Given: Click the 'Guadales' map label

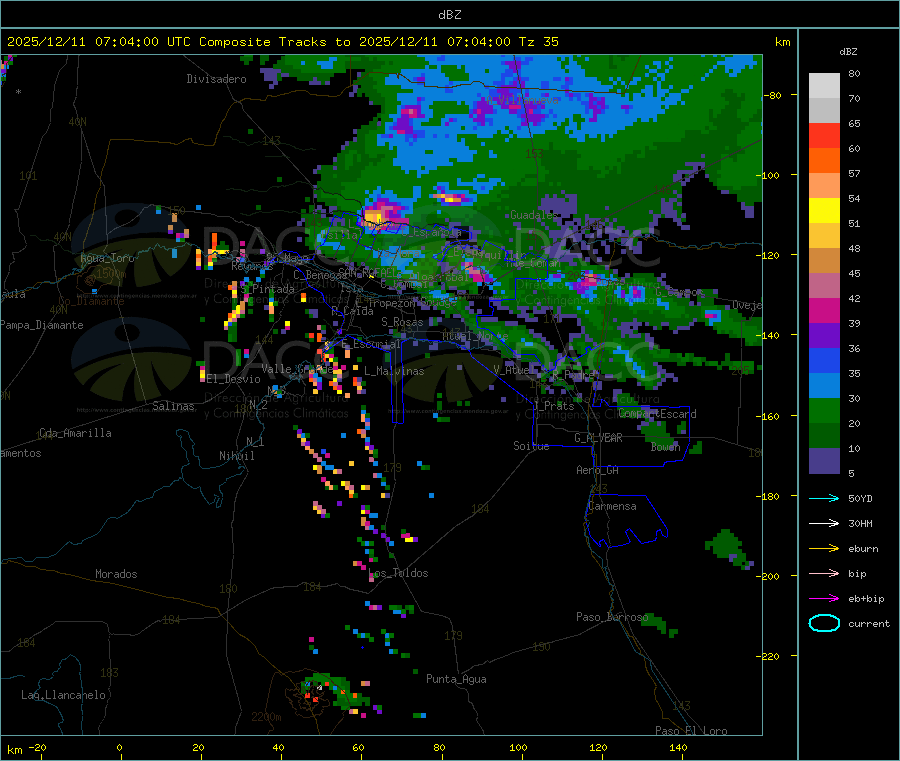Looking at the screenshot, I should click(534, 215).
